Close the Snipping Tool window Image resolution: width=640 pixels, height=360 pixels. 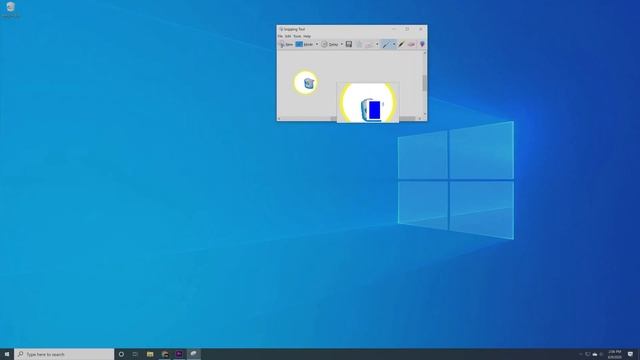(x=420, y=29)
